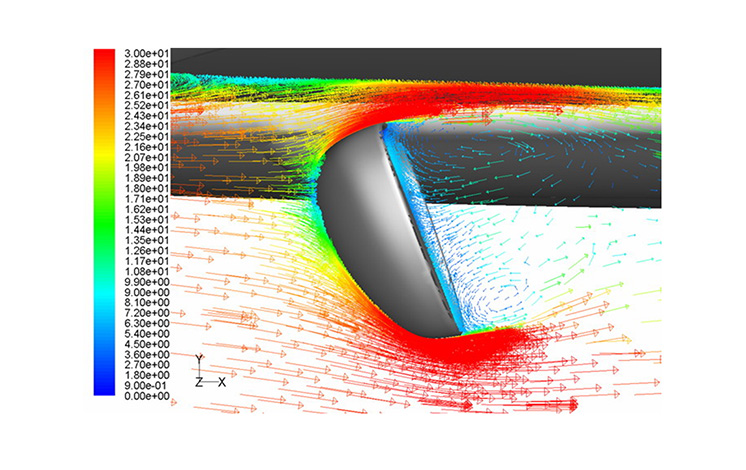Screen dimensions: 746x470
Task: Click the Z axis label of the triad
Action: 199,382
